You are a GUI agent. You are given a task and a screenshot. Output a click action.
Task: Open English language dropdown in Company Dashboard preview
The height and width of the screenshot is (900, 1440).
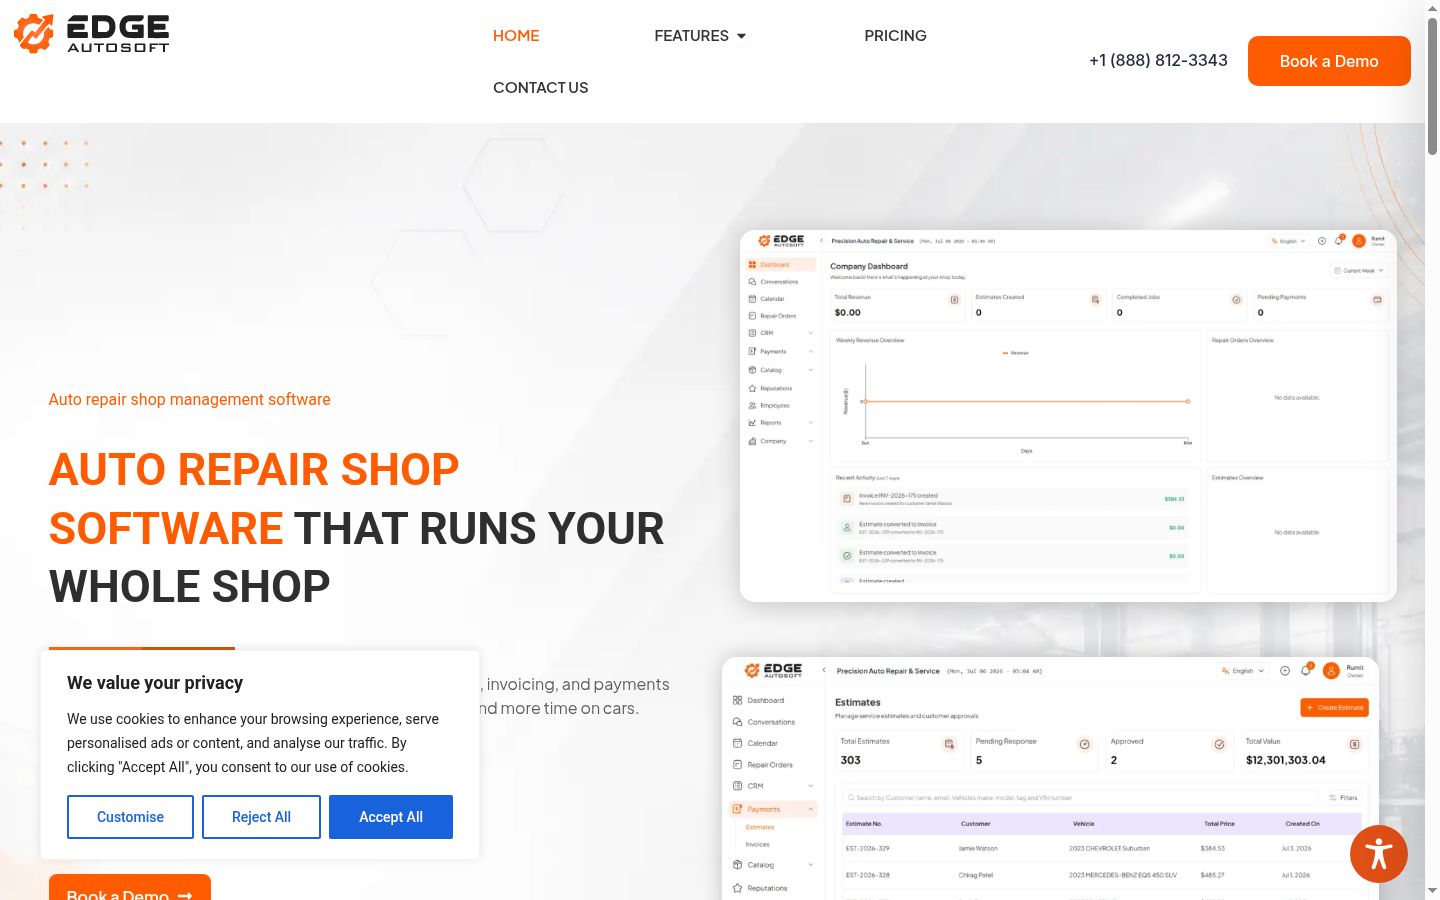point(1288,241)
